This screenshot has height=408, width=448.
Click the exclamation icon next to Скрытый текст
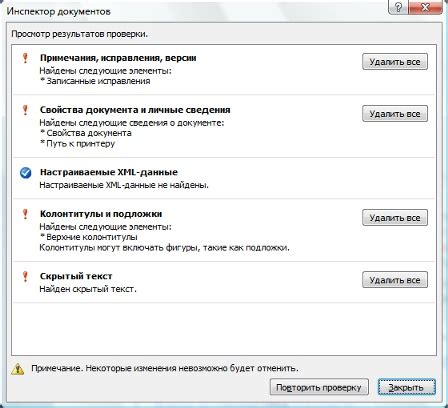pyautogui.click(x=25, y=276)
